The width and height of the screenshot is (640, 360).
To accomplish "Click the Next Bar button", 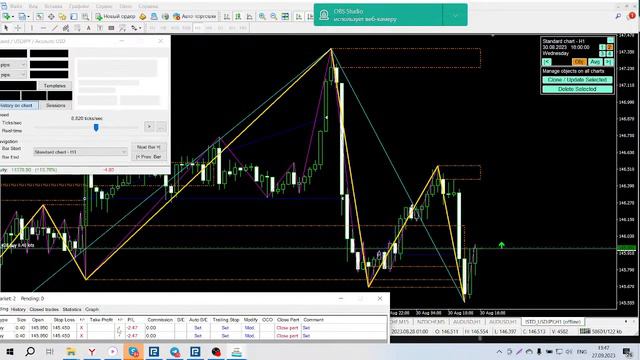I will click(x=149, y=147).
